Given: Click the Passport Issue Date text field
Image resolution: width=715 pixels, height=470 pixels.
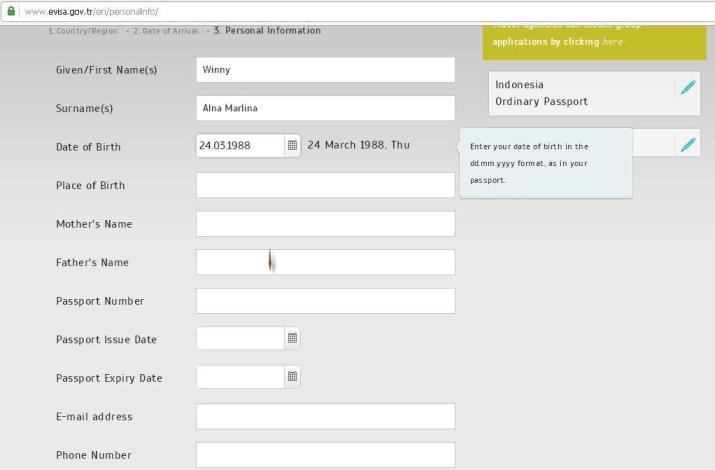Looking at the screenshot, I should [240, 338].
